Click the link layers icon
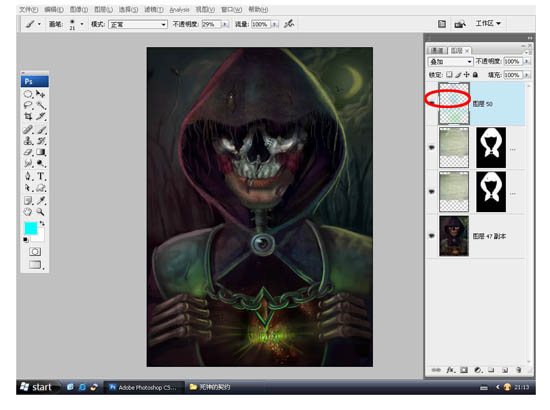Viewport: 550px width, 410px height. 436,370
